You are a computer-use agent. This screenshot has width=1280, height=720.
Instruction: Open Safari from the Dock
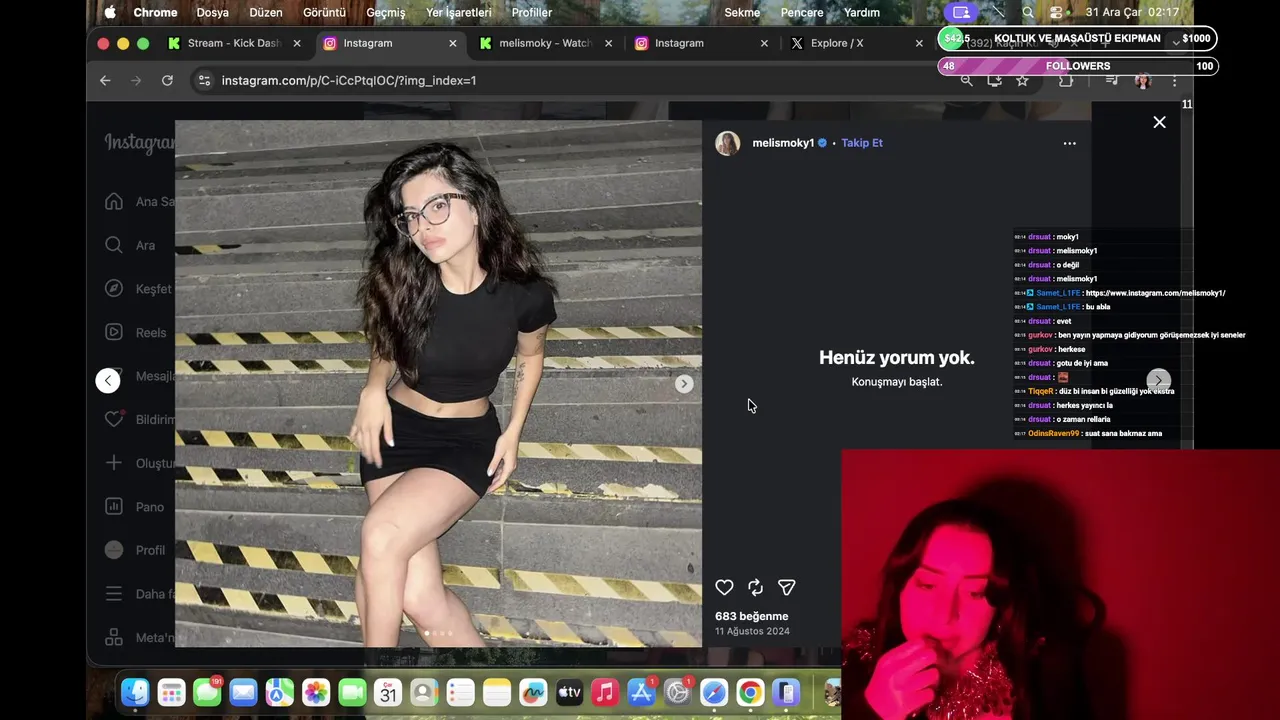(x=714, y=692)
